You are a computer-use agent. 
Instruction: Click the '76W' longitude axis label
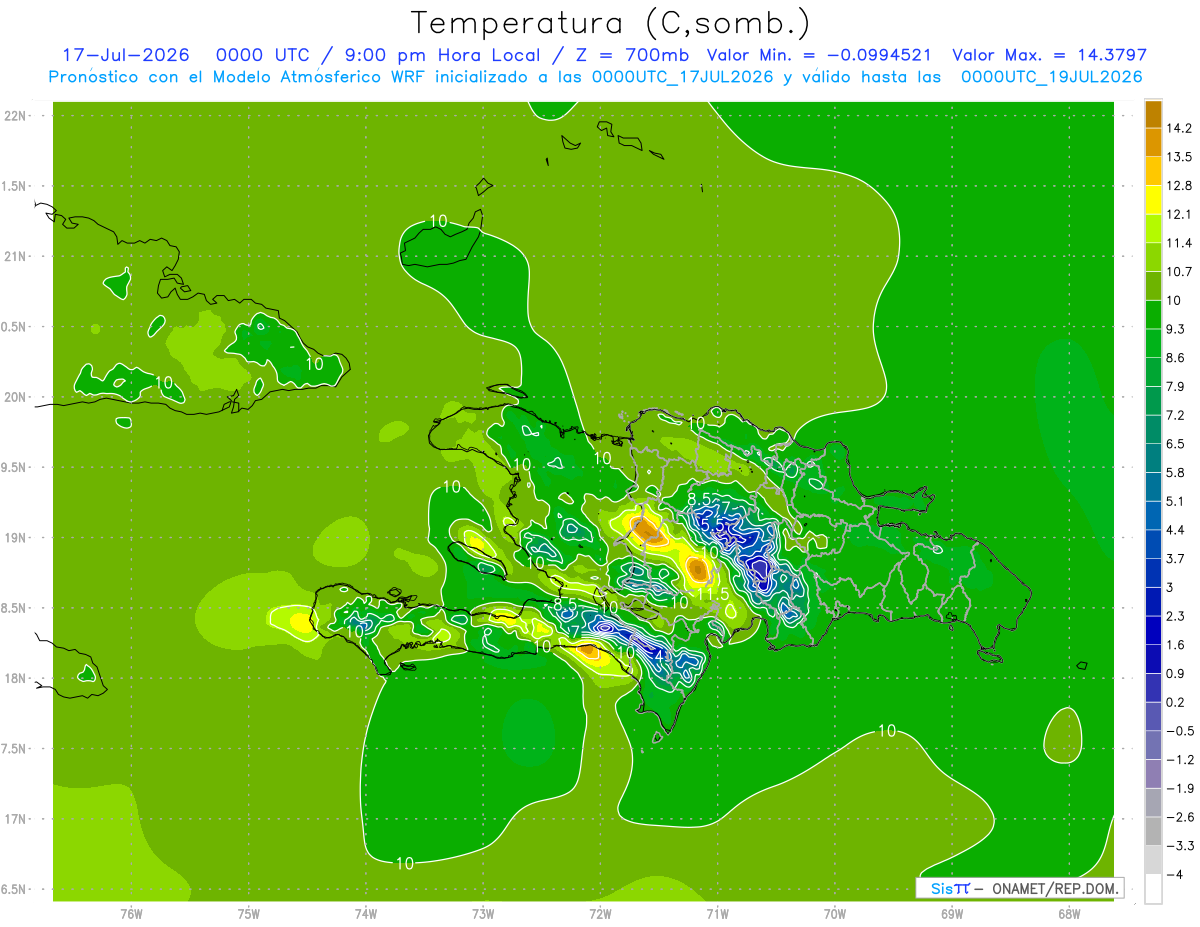tap(131, 913)
